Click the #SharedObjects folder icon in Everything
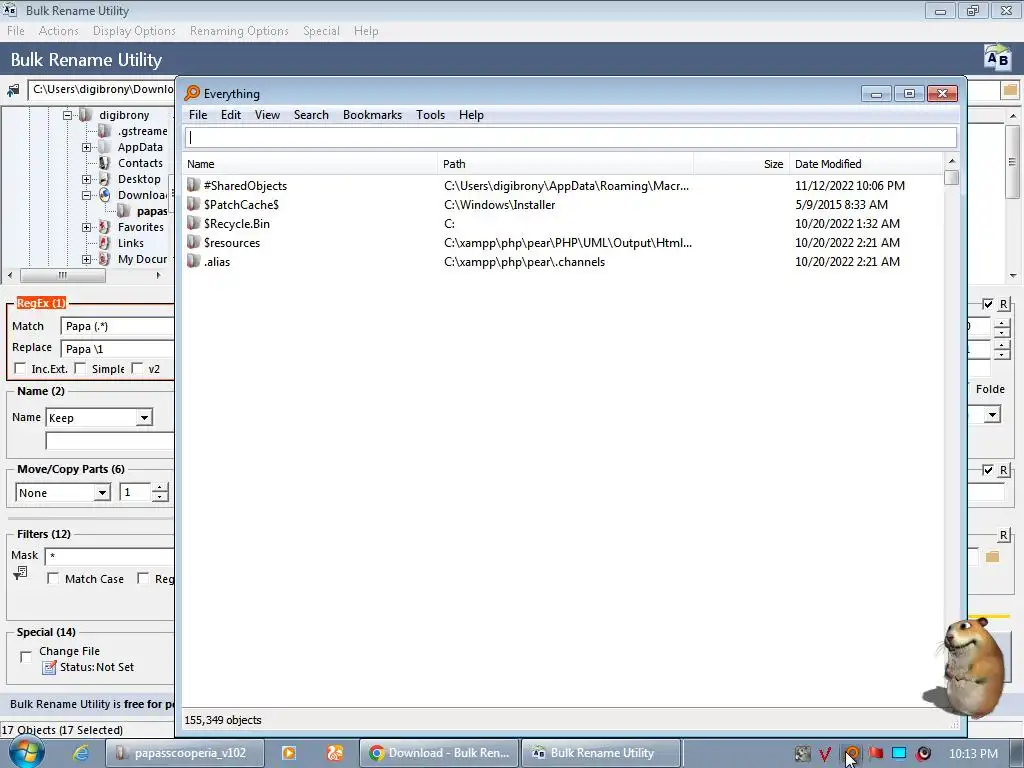 click(193, 185)
